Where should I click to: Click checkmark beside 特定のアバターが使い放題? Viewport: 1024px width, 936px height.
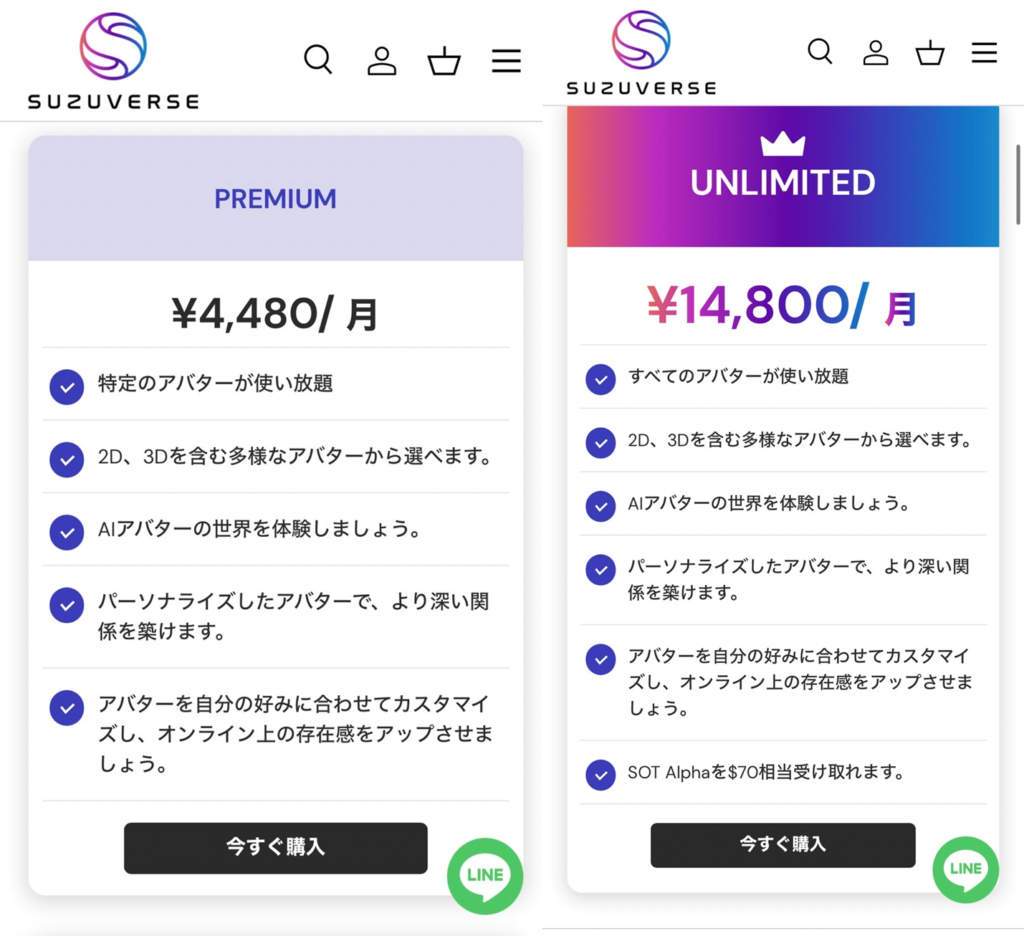66,386
